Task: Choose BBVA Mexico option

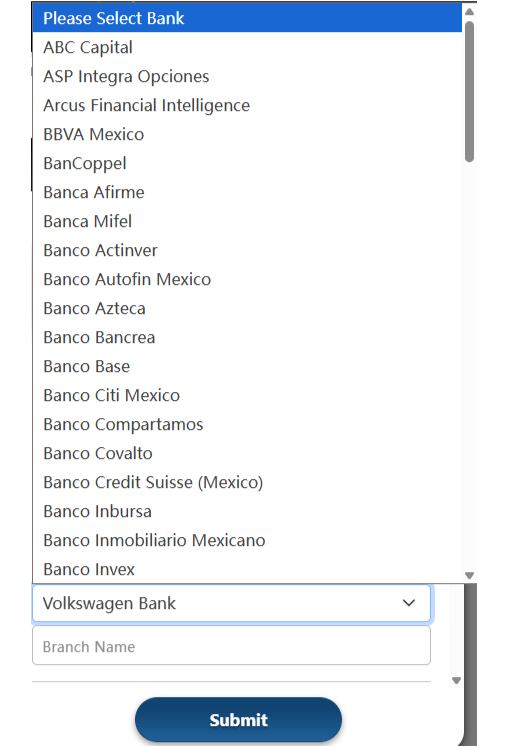Action: [247, 134]
